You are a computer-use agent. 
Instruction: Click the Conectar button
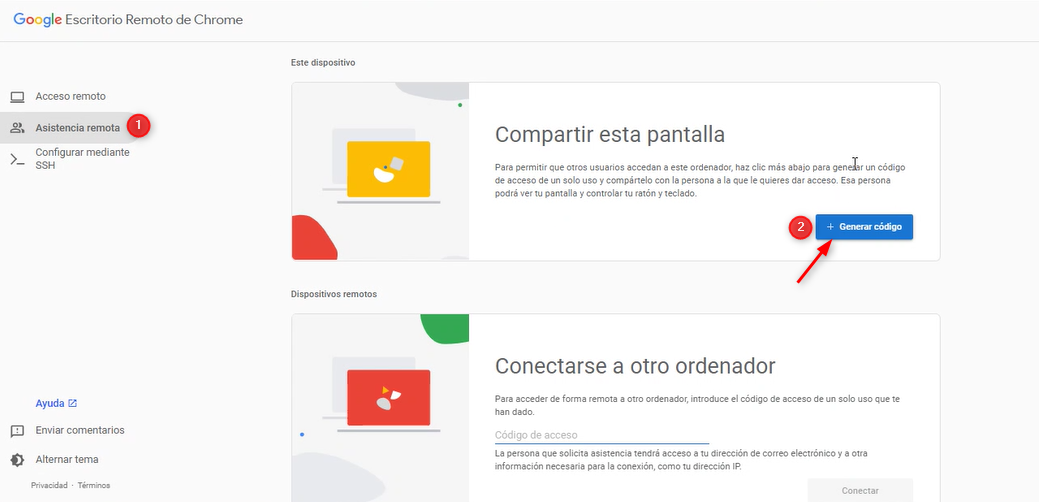860,490
